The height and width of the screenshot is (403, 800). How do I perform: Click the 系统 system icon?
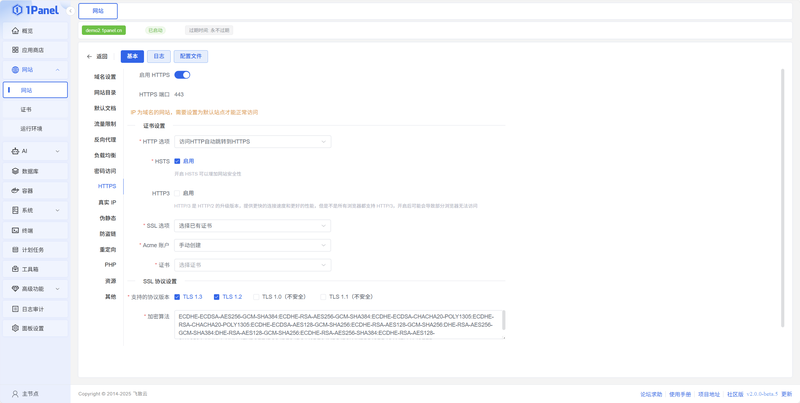pos(15,210)
